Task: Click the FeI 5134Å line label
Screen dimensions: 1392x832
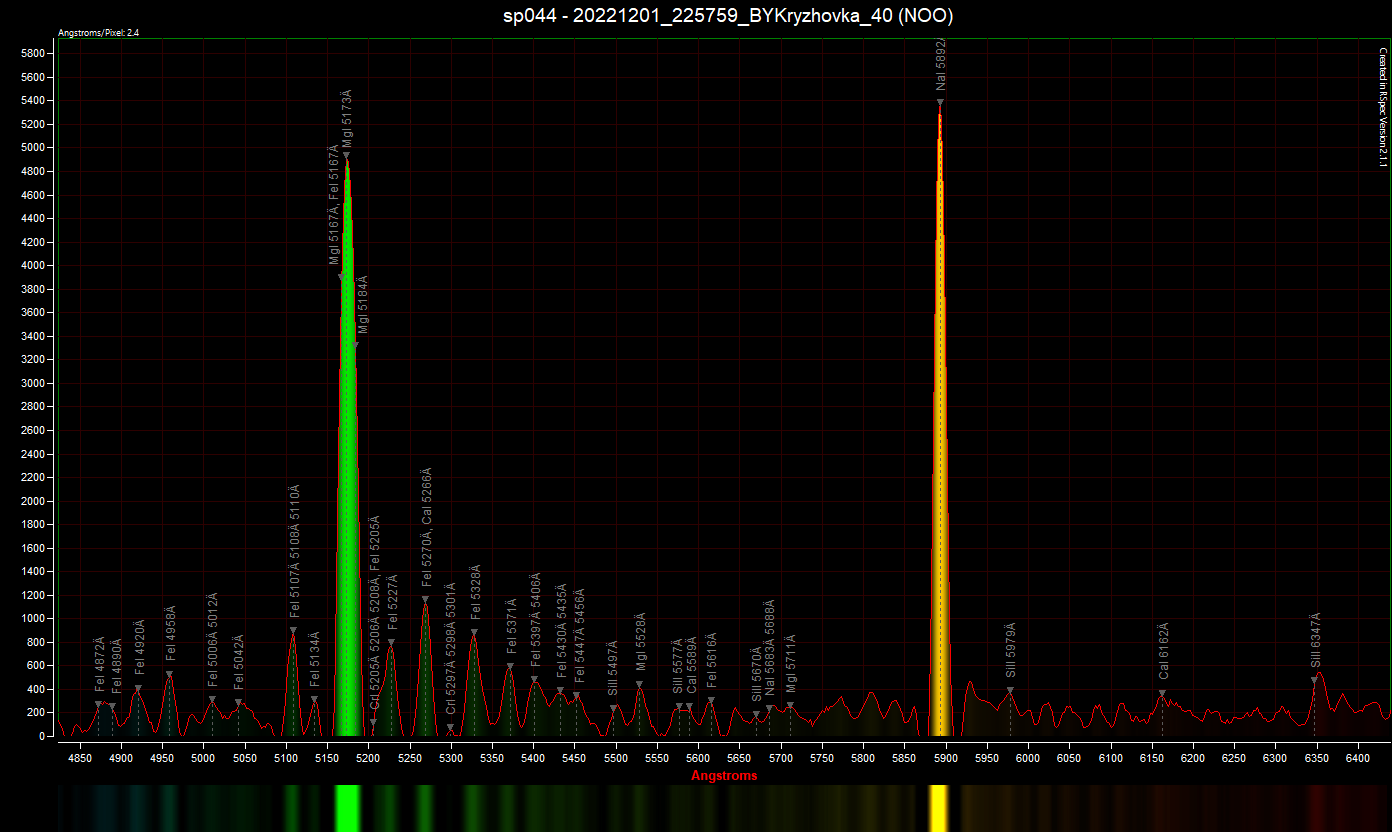Action: click(x=315, y=659)
